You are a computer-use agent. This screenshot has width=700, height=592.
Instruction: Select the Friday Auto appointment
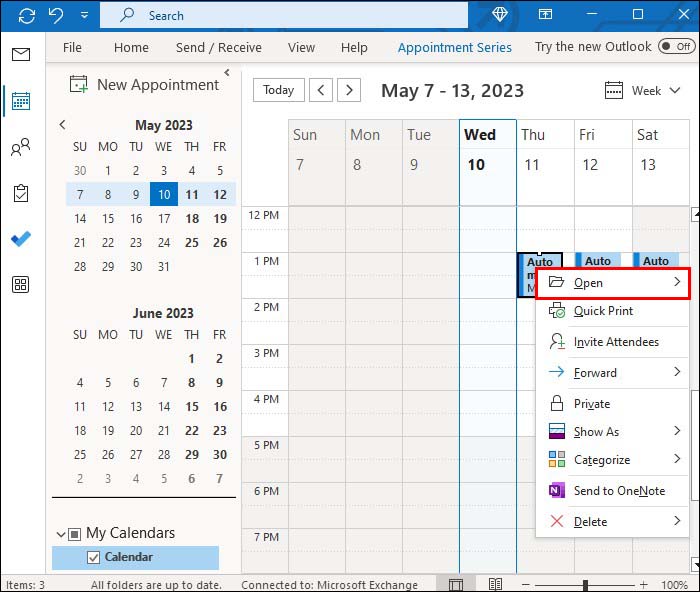tap(598, 261)
